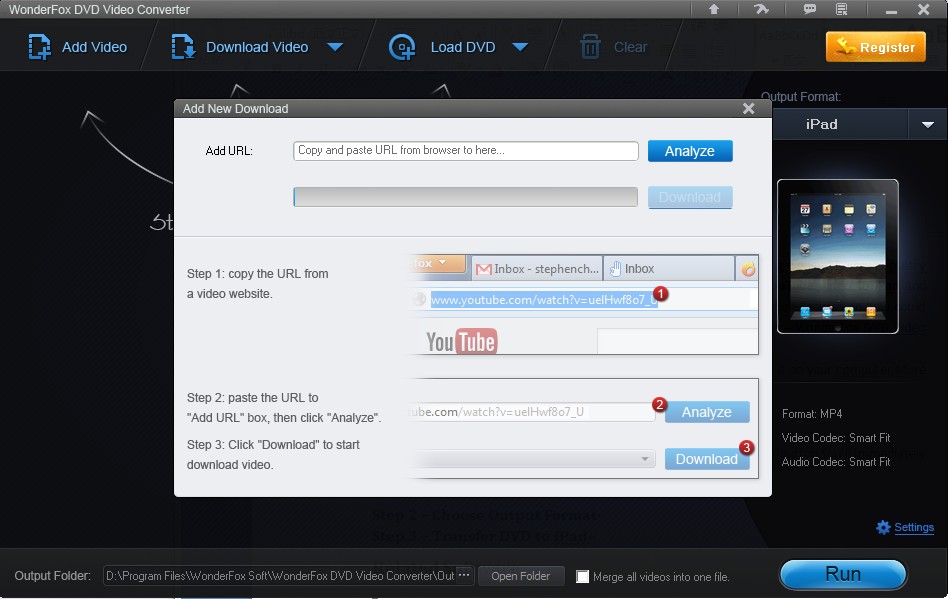Click the Step 2 and 3 tutorial image
948x599 pixels.
click(583, 429)
